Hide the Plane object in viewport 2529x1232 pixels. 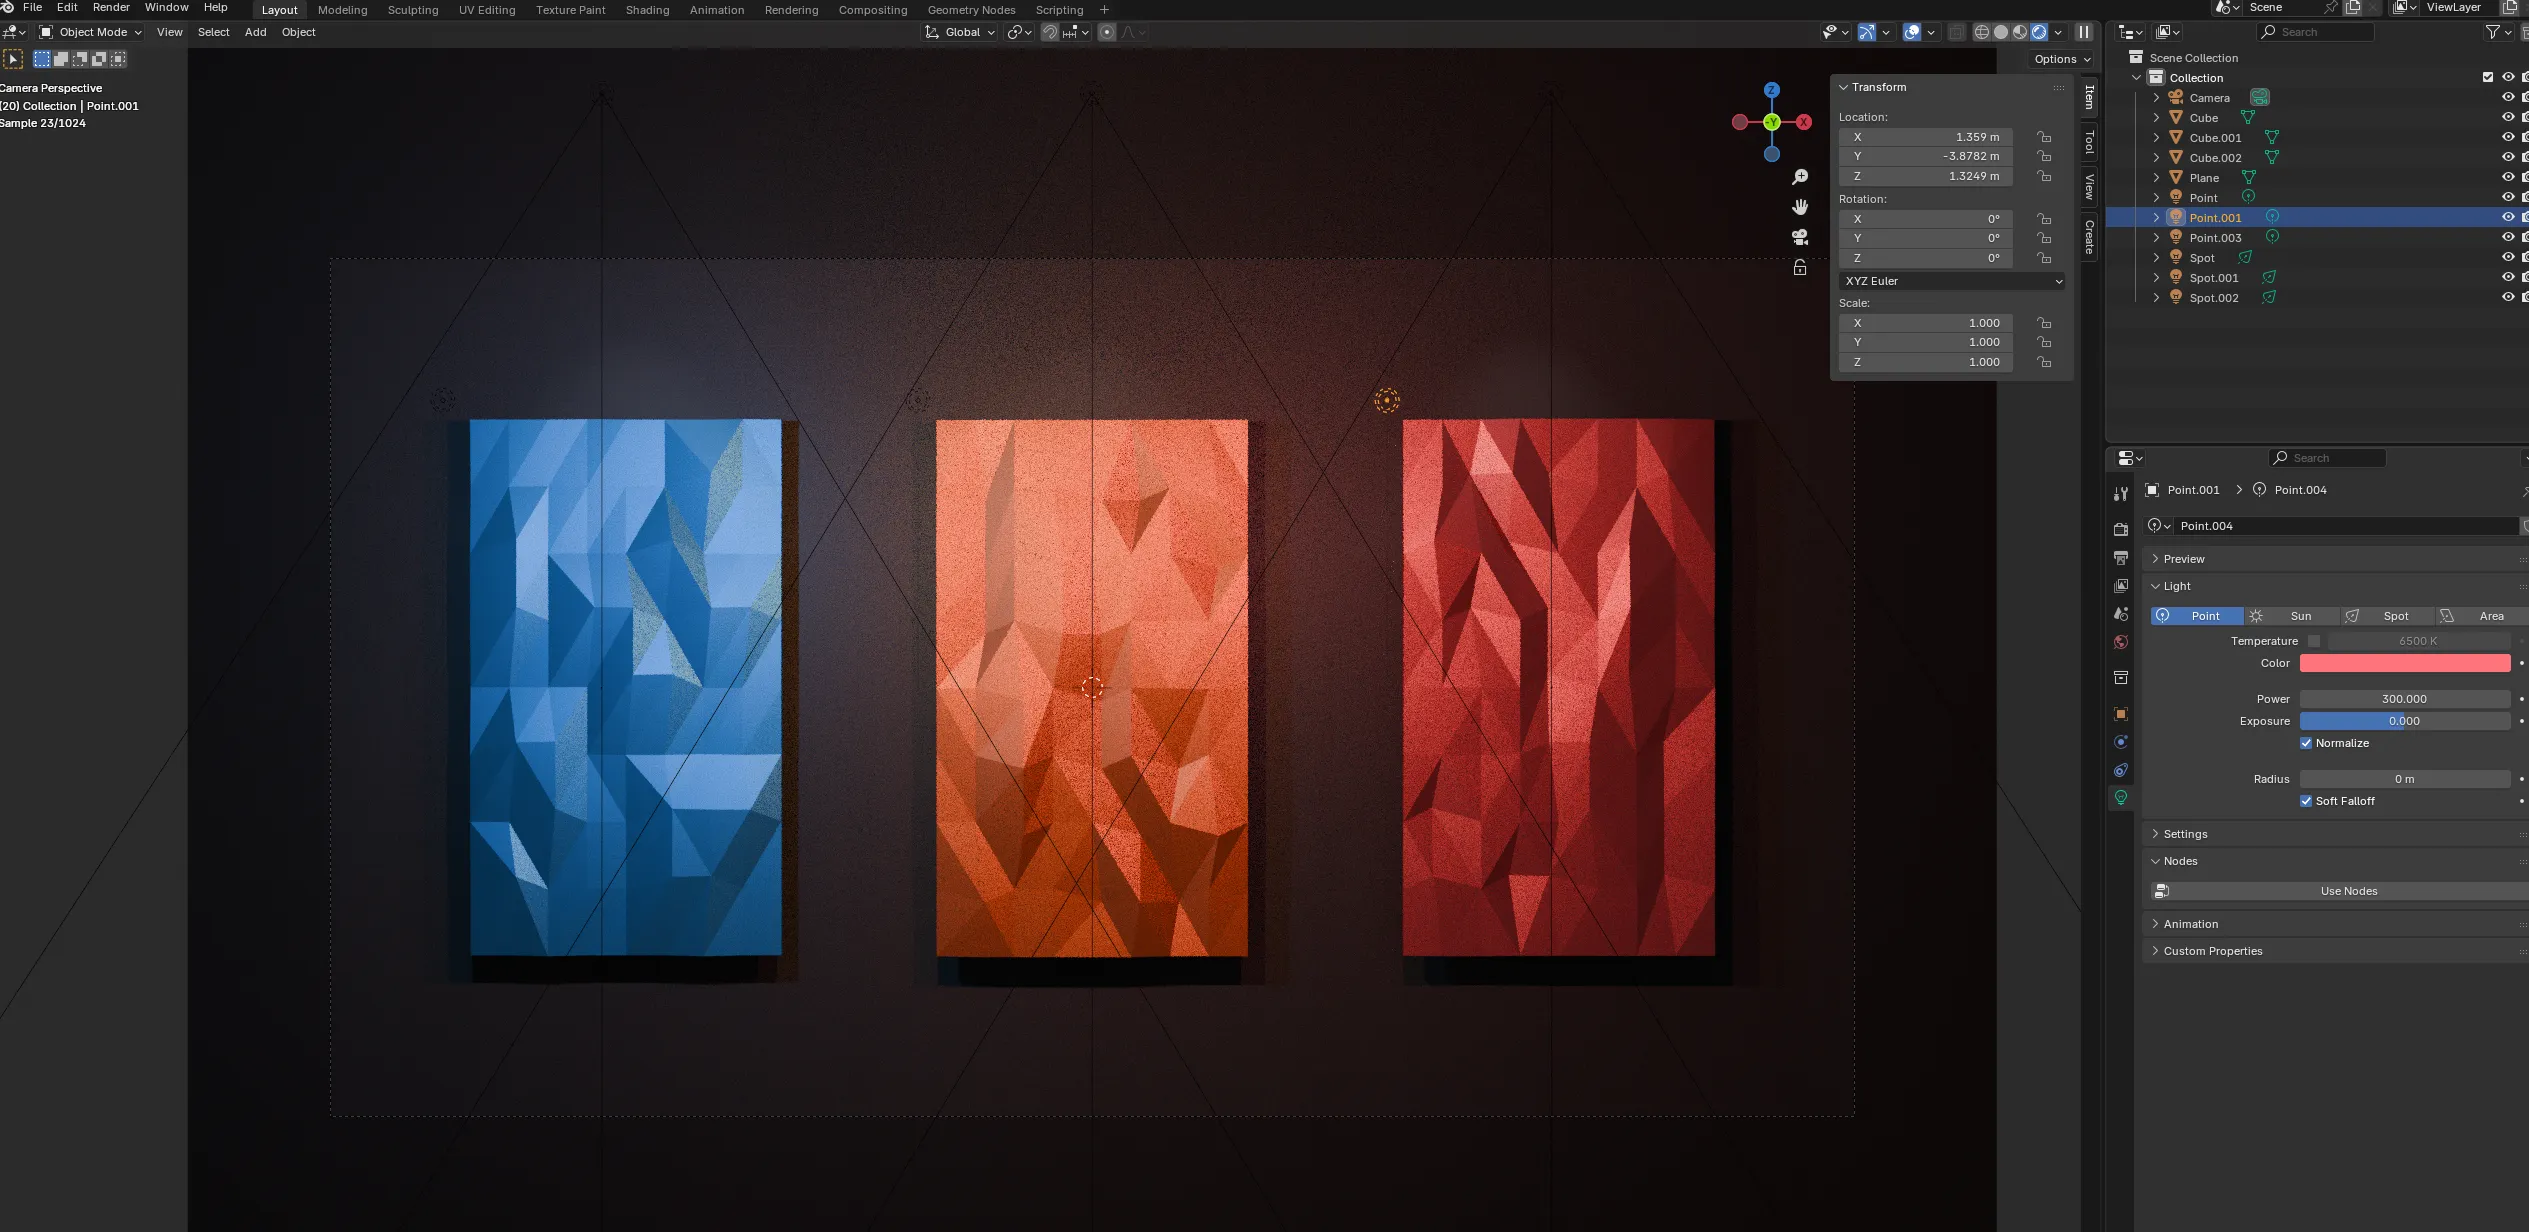point(2508,177)
